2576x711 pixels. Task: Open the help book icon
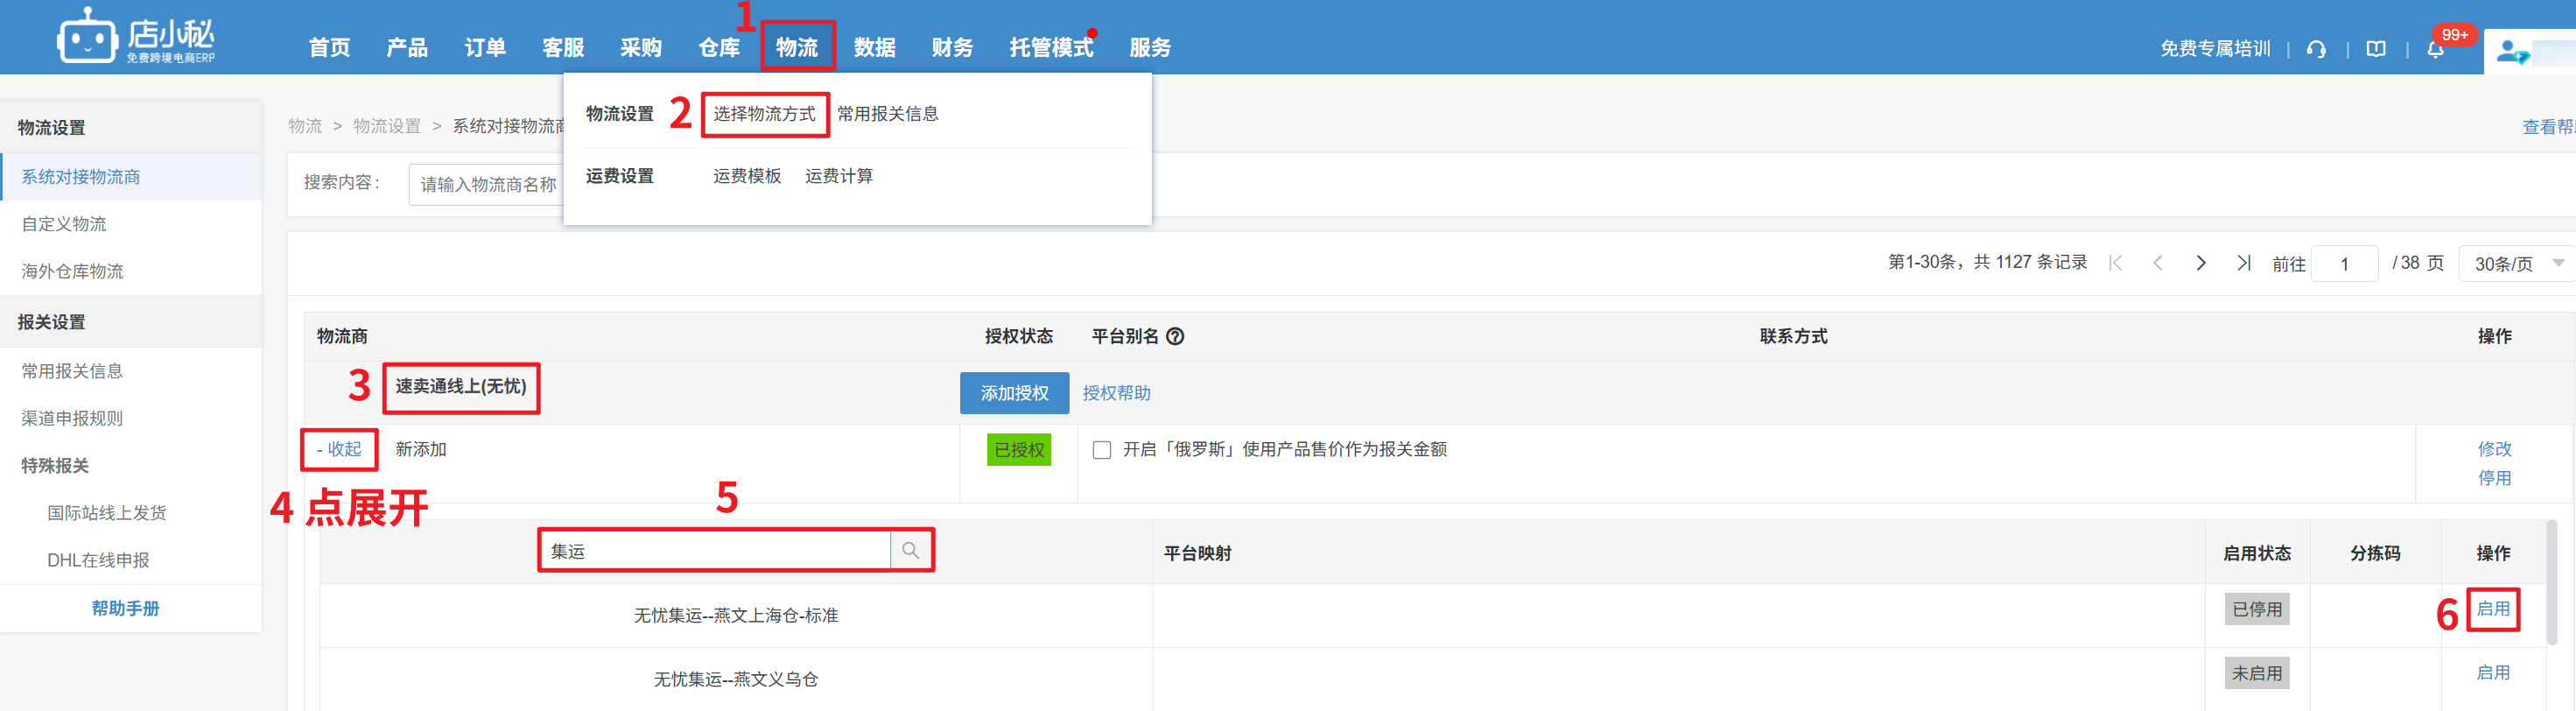[2376, 49]
